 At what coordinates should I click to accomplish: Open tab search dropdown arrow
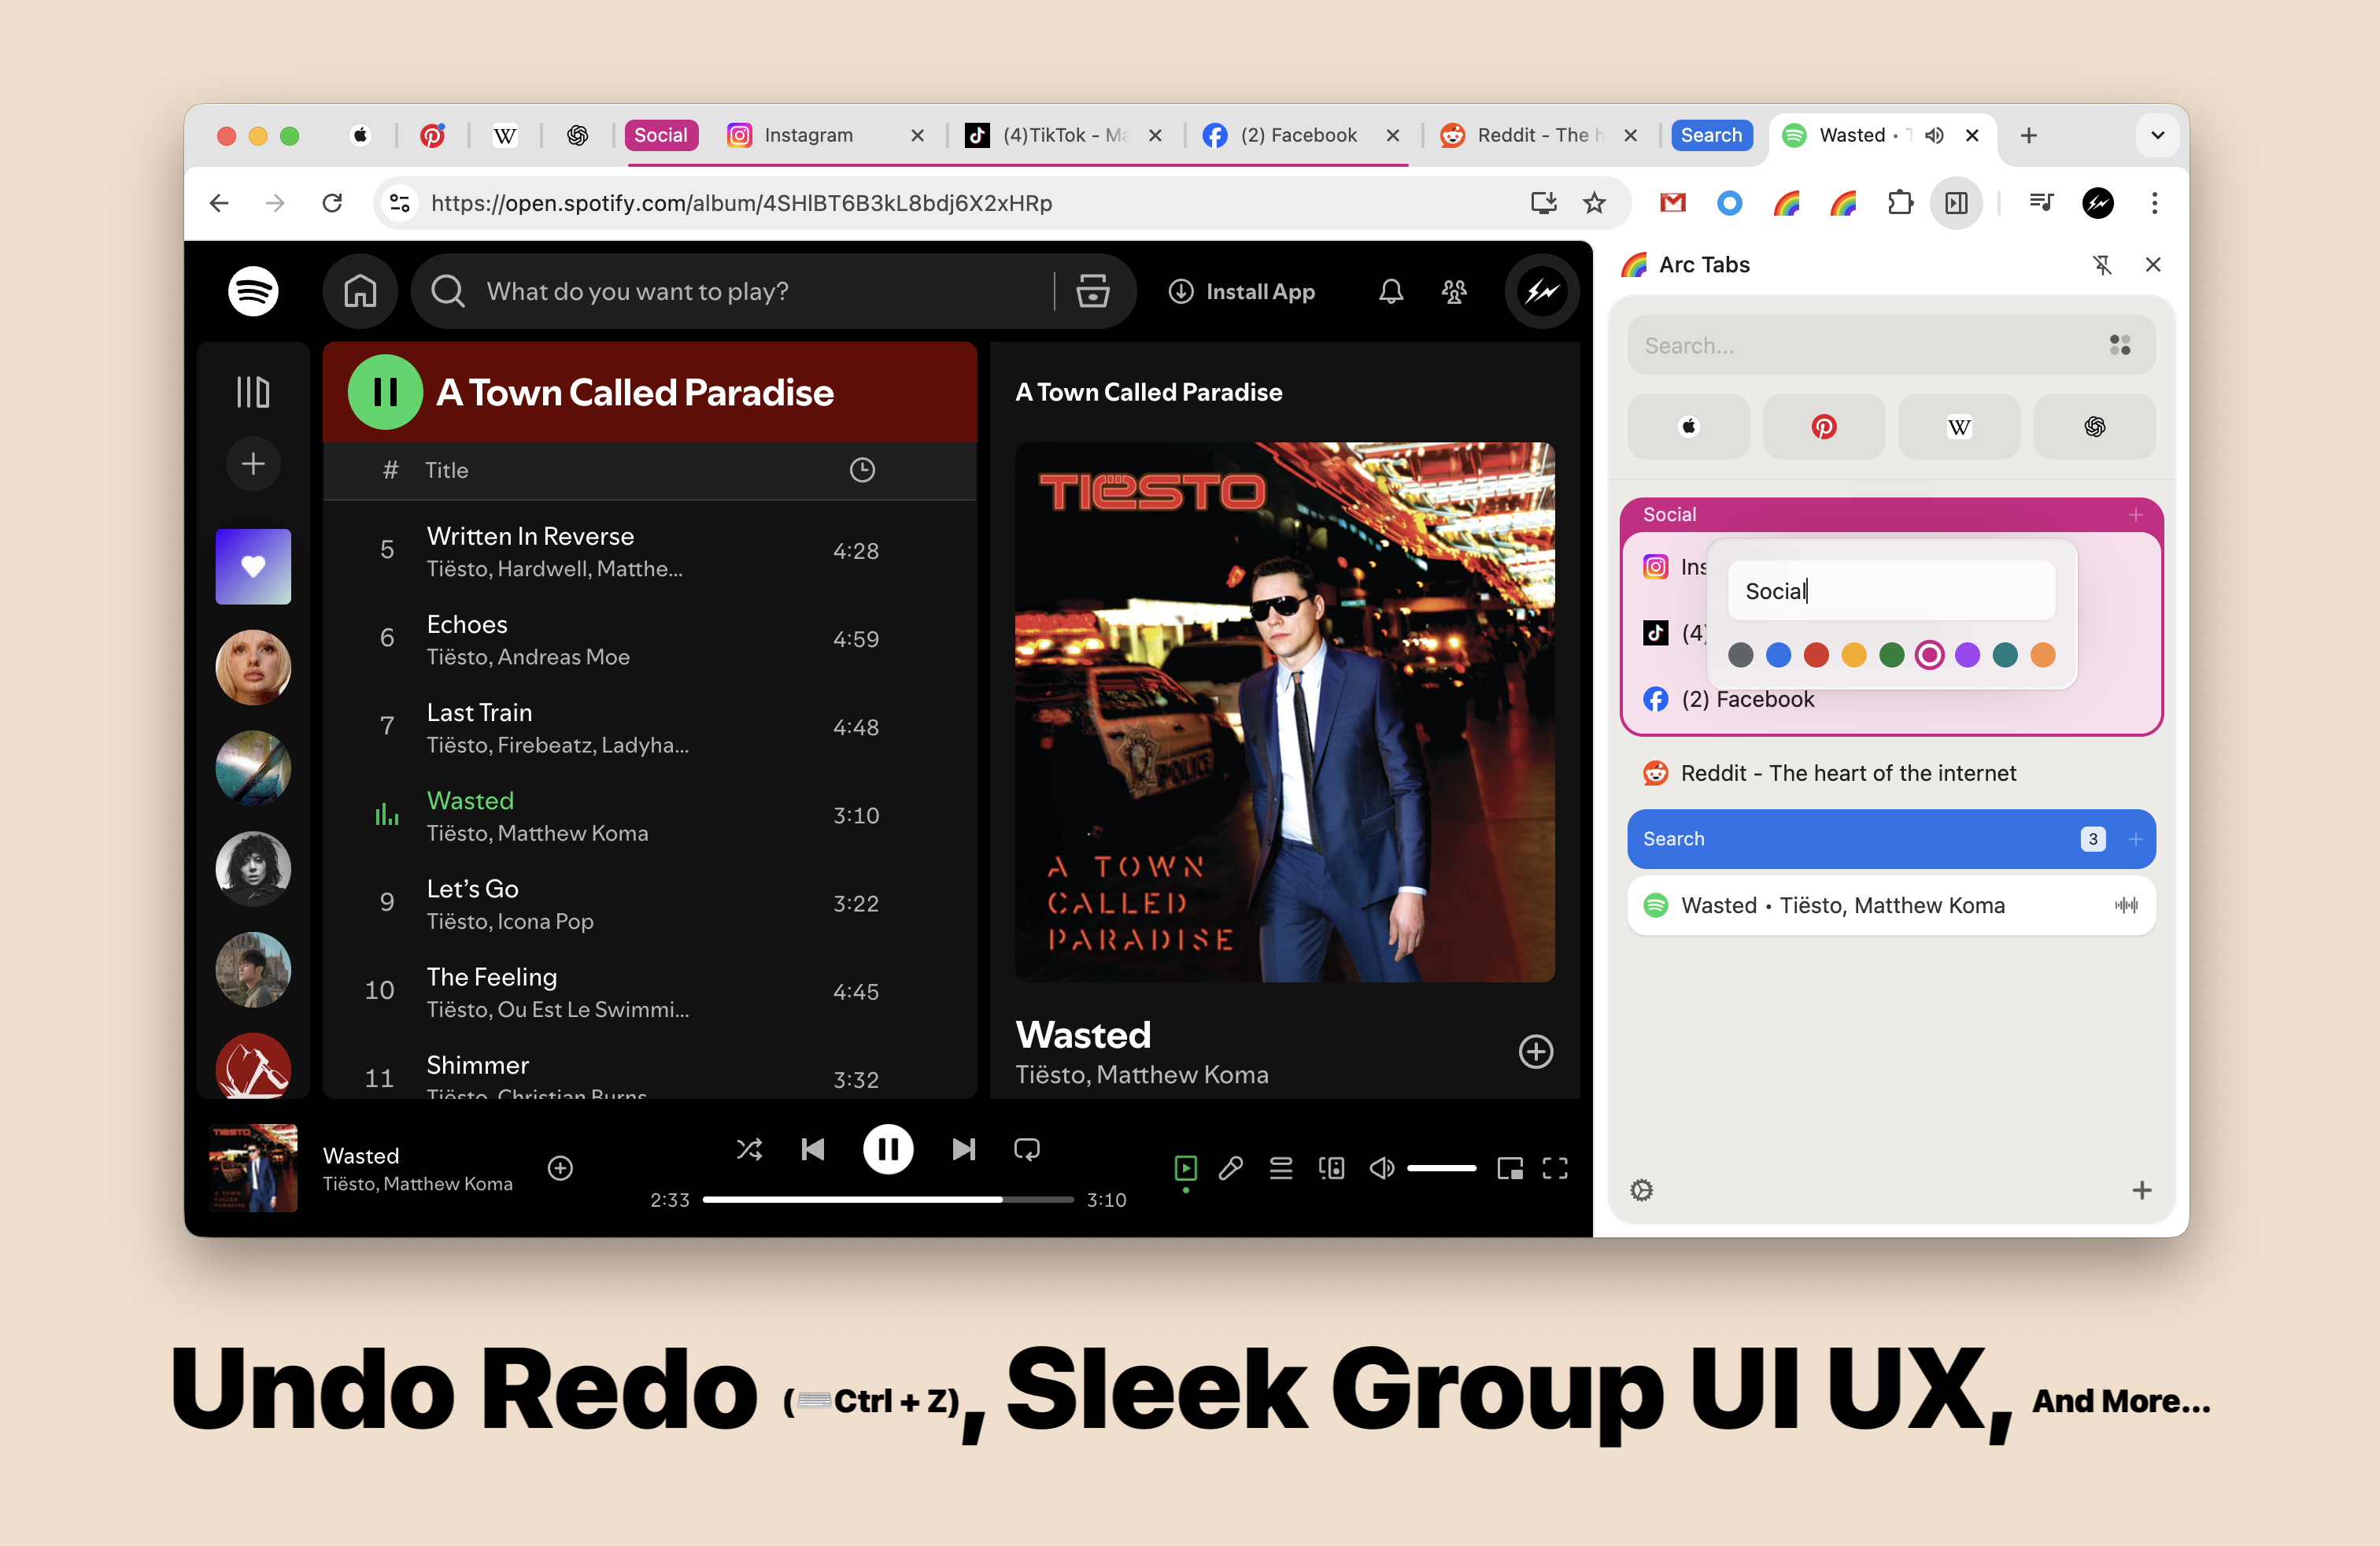point(2157,135)
